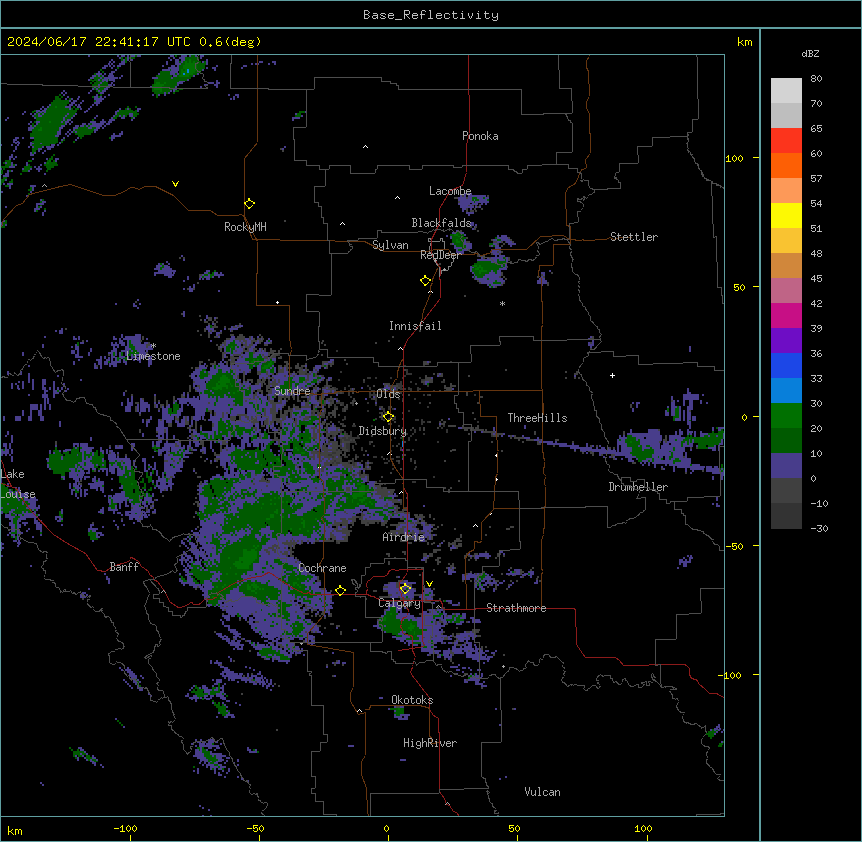Click the yellow V marker northwest of RockyMH
862x842 pixels.
pyautogui.click(x=175, y=184)
